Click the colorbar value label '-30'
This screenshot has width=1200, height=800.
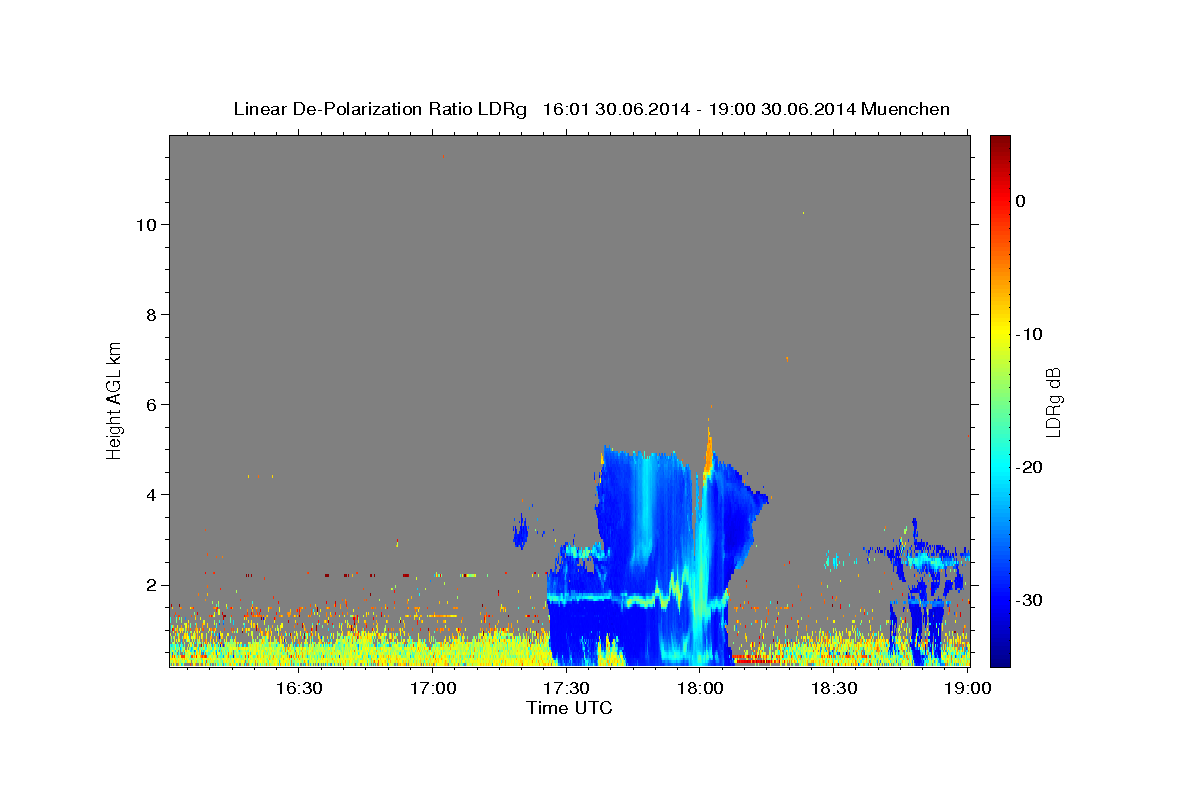click(1029, 600)
